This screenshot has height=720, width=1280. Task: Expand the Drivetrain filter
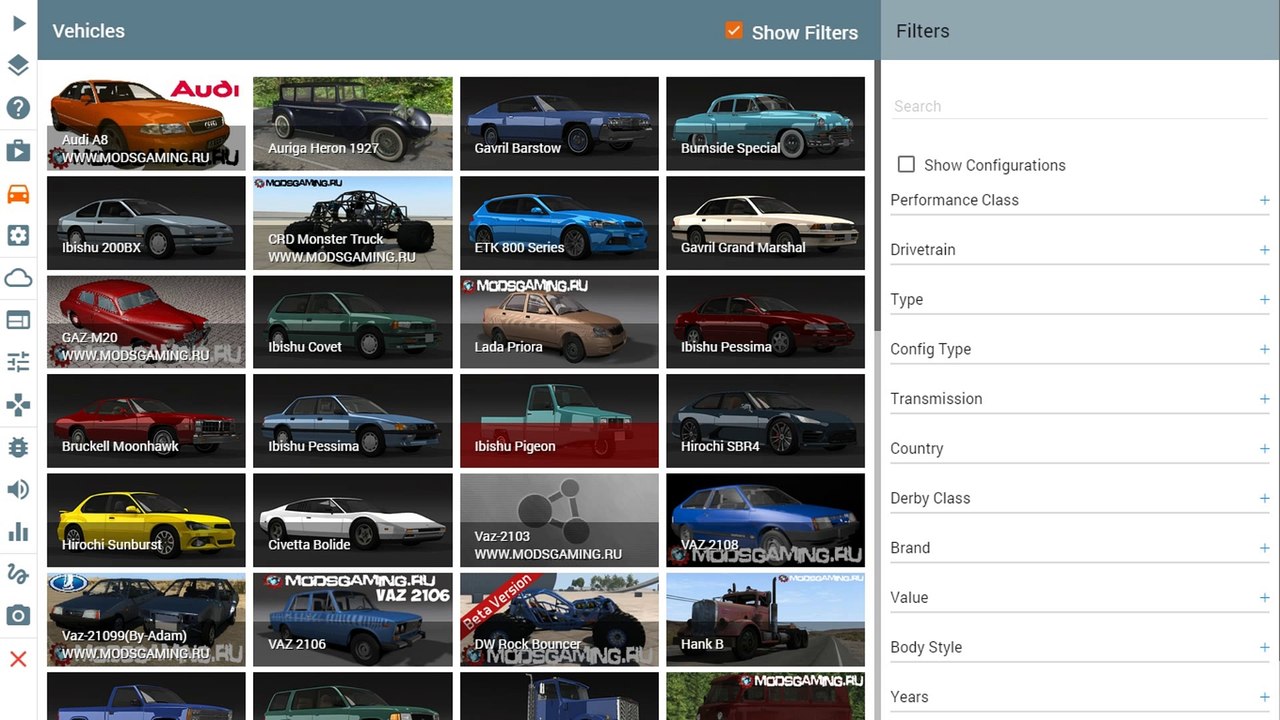[x=1080, y=250]
